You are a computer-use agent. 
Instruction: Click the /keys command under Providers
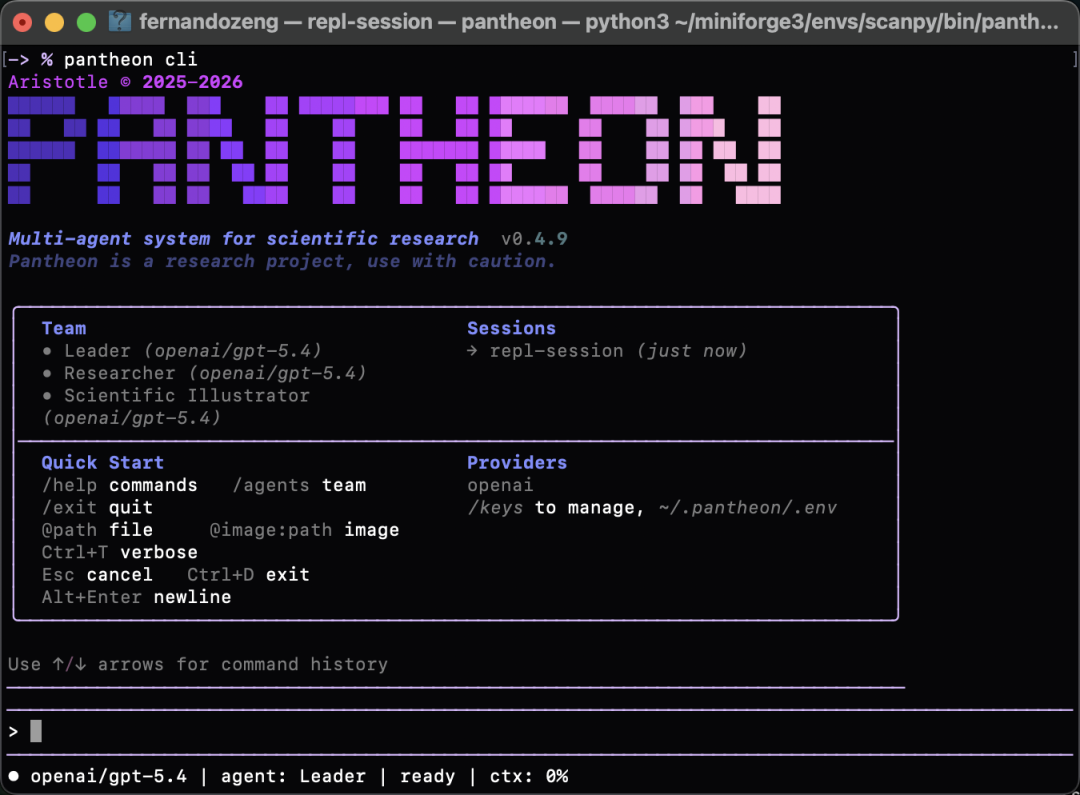495,508
